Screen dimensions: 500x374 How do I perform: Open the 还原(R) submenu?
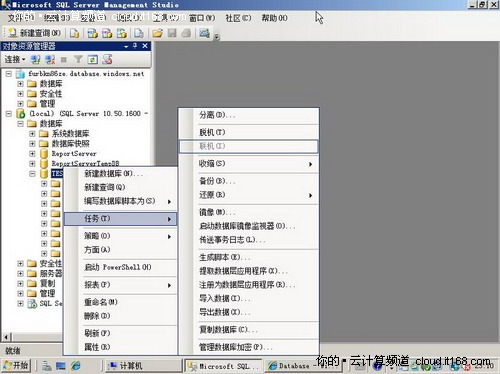click(249, 195)
